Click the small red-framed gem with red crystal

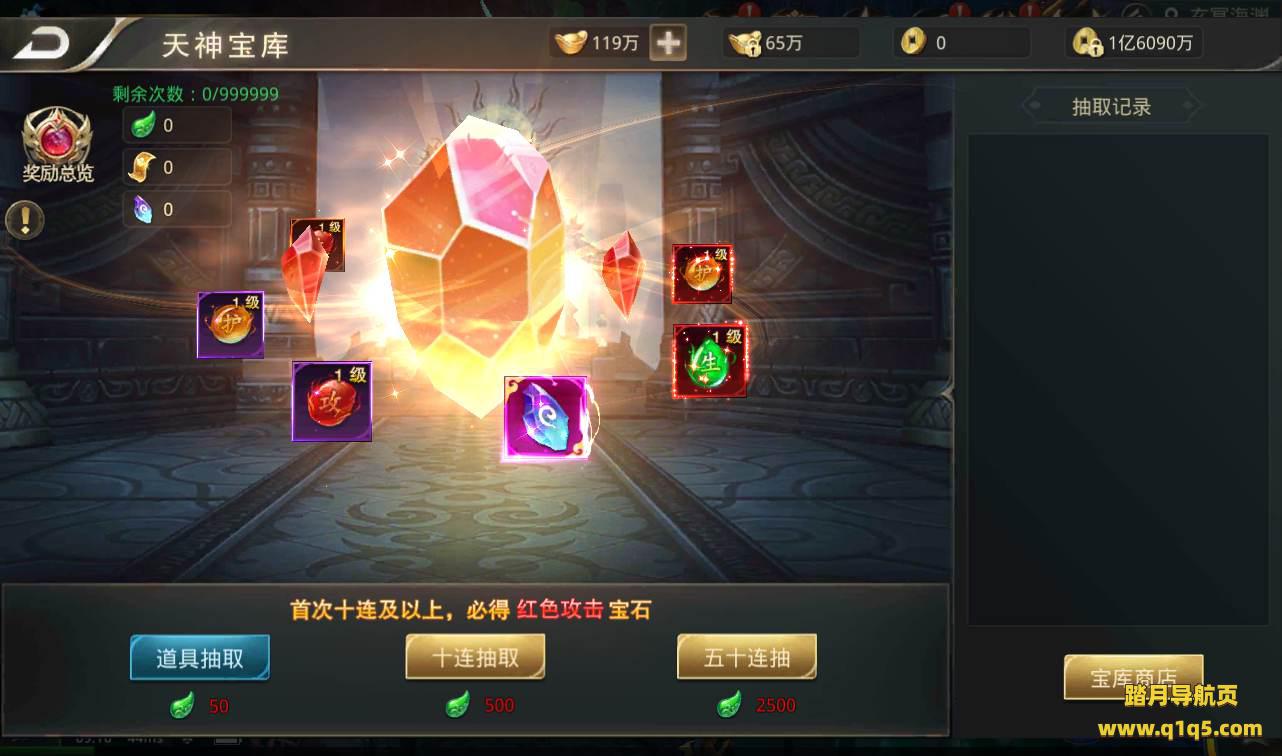(x=317, y=245)
